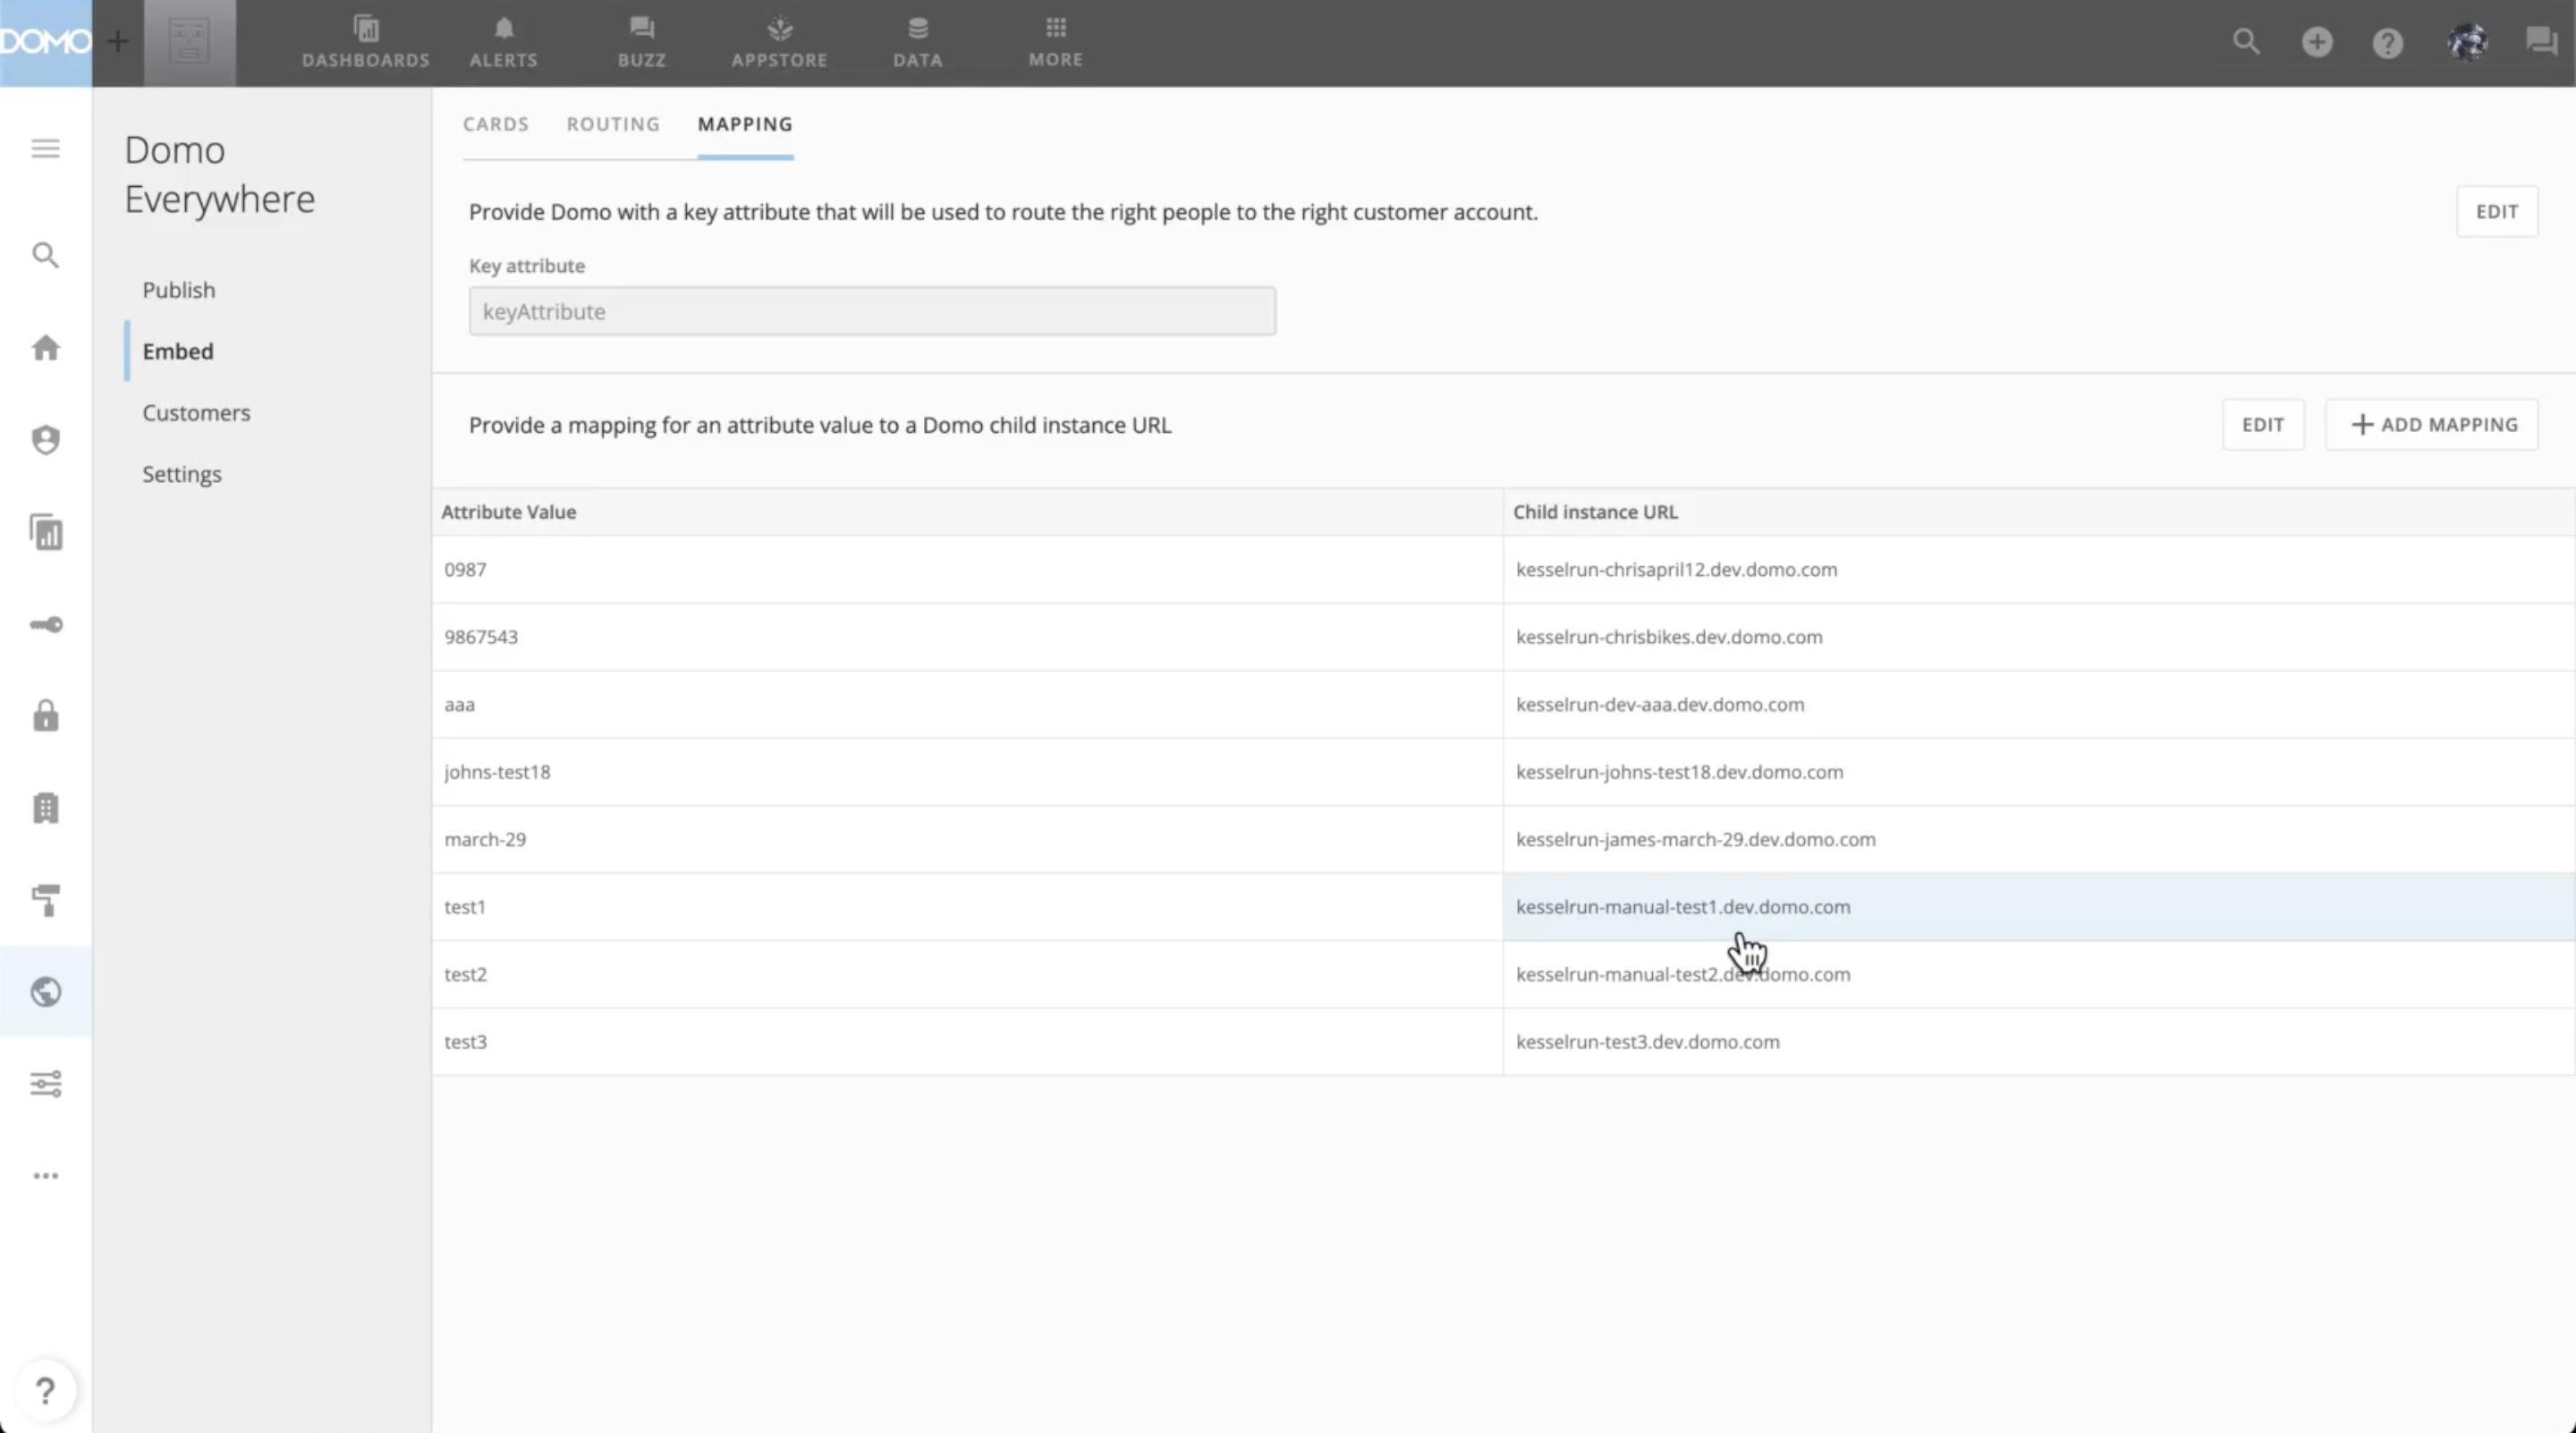Click Edit button next to Add Mapping
2576x1433 pixels.
coord(2262,425)
